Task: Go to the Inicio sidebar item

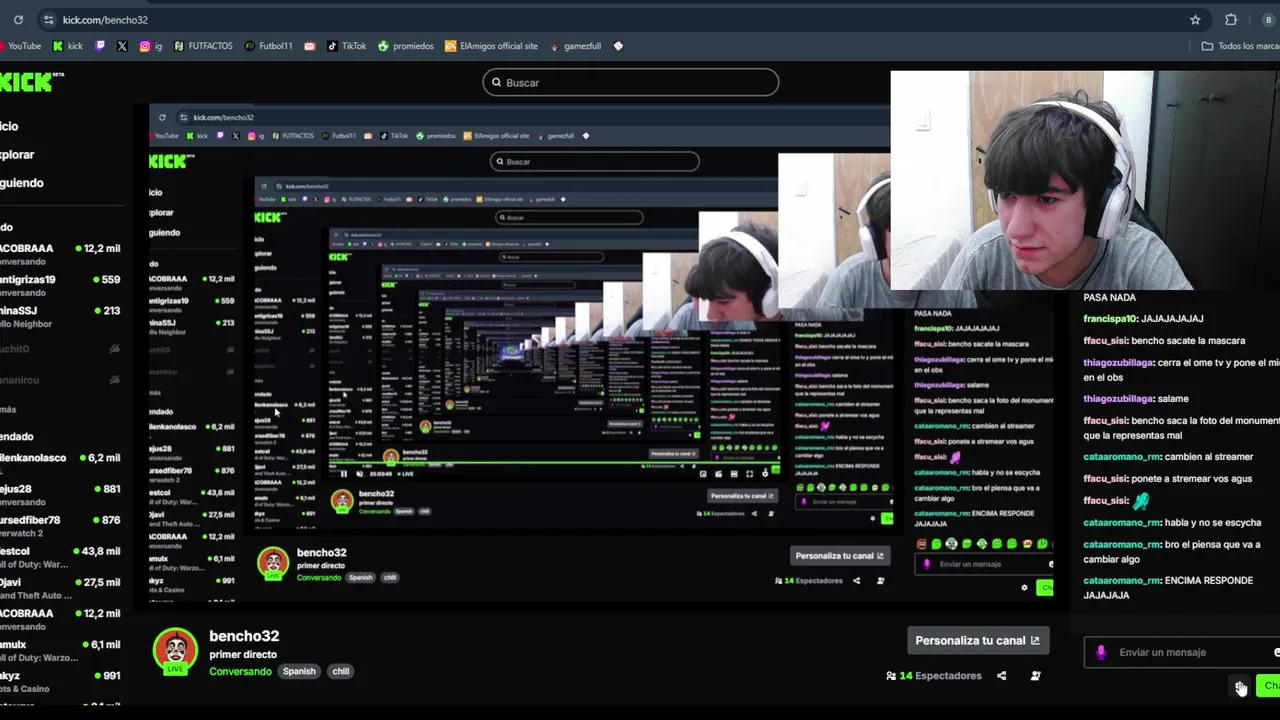Action: (x=9, y=126)
